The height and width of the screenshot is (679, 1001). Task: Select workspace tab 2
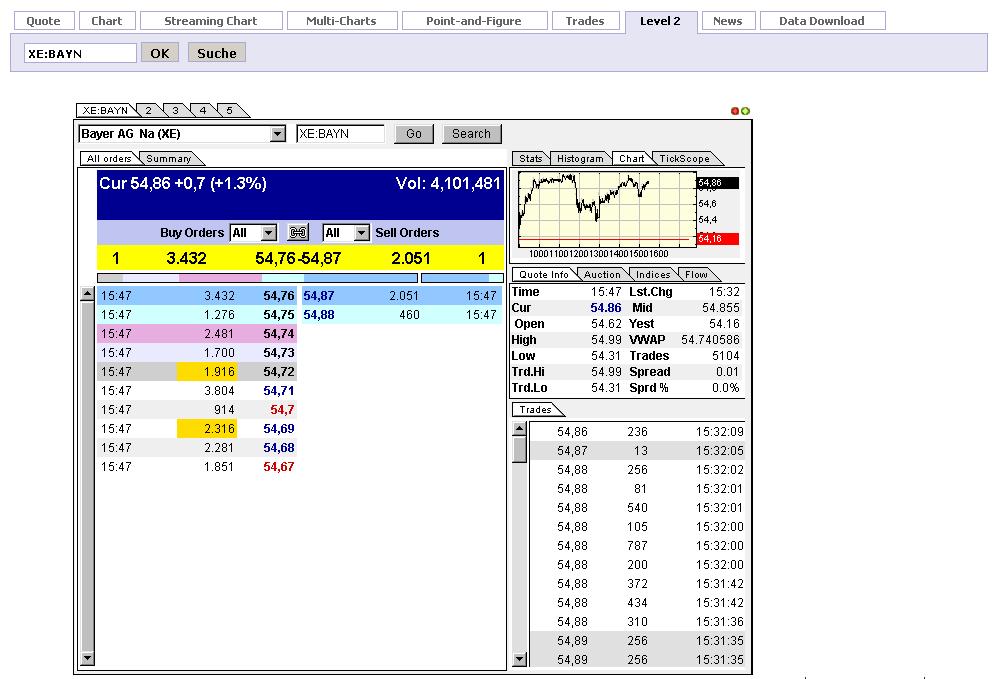(147, 111)
